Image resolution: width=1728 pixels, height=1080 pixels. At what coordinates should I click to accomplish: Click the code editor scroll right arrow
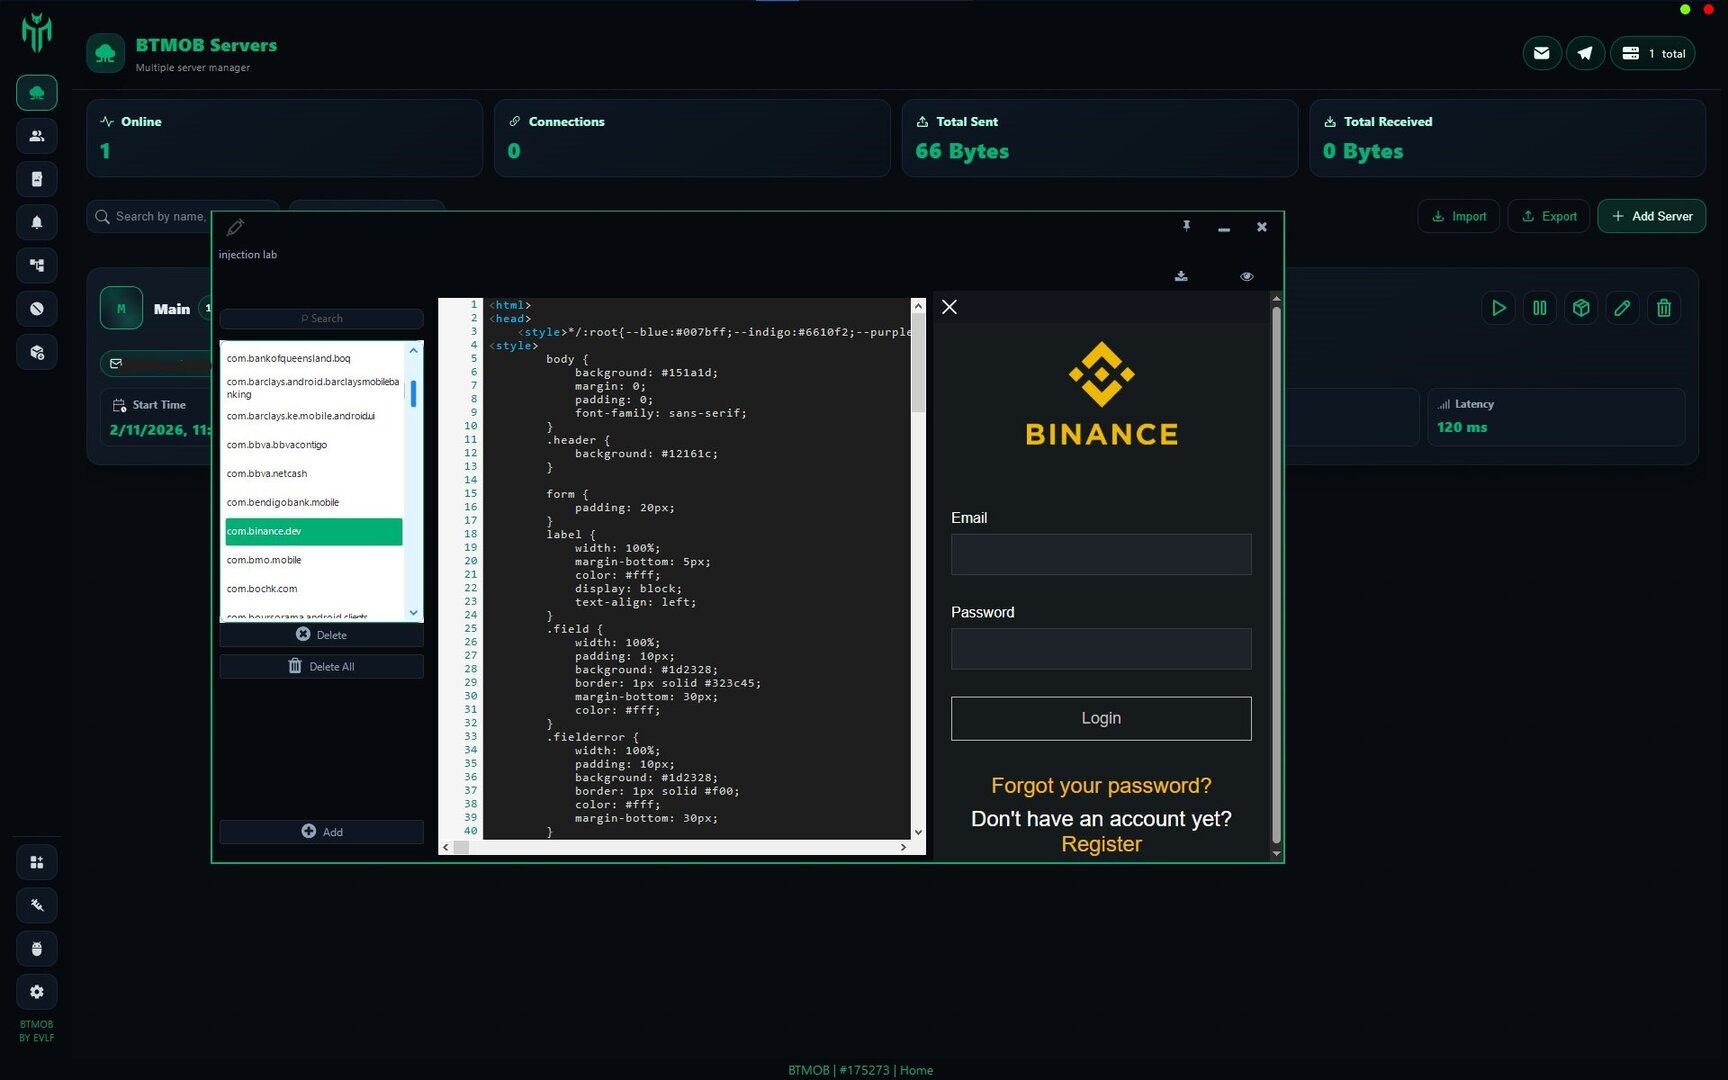click(x=903, y=847)
